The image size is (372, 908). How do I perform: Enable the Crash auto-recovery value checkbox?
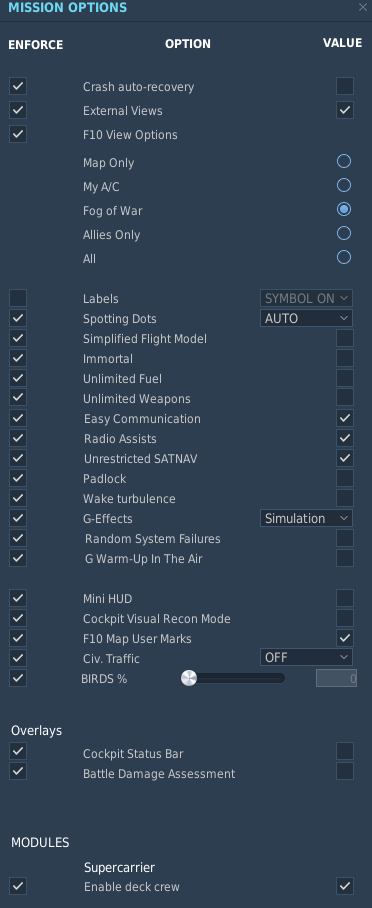coord(345,86)
